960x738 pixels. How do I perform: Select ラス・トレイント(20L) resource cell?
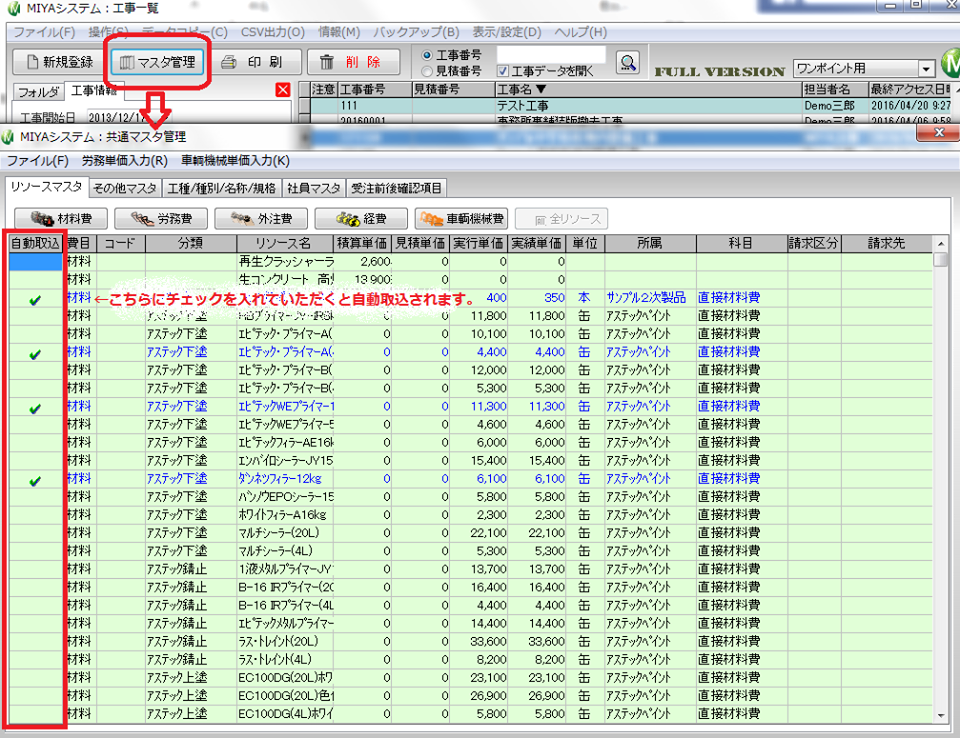pyautogui.click(x=285, y=641)
